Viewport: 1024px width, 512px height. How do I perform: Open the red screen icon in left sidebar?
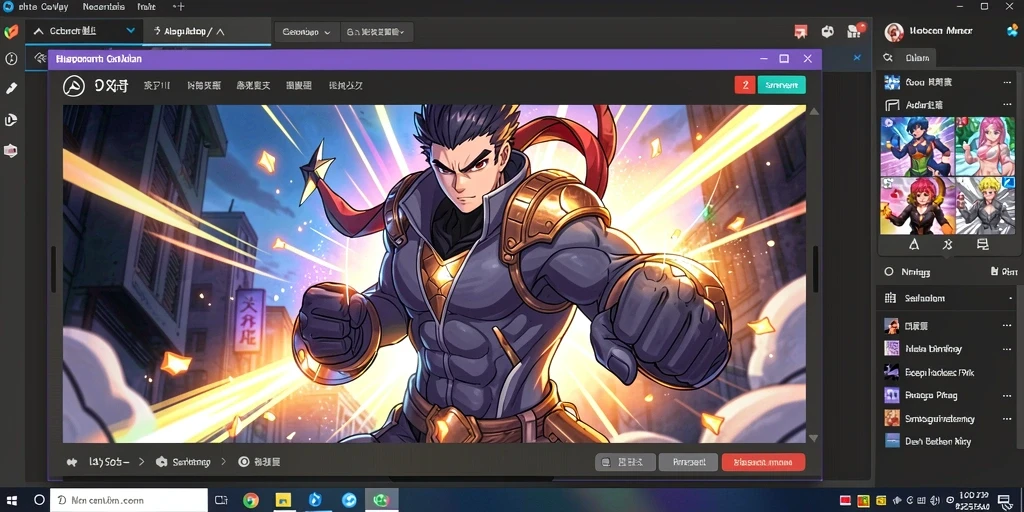pos(11,151)
